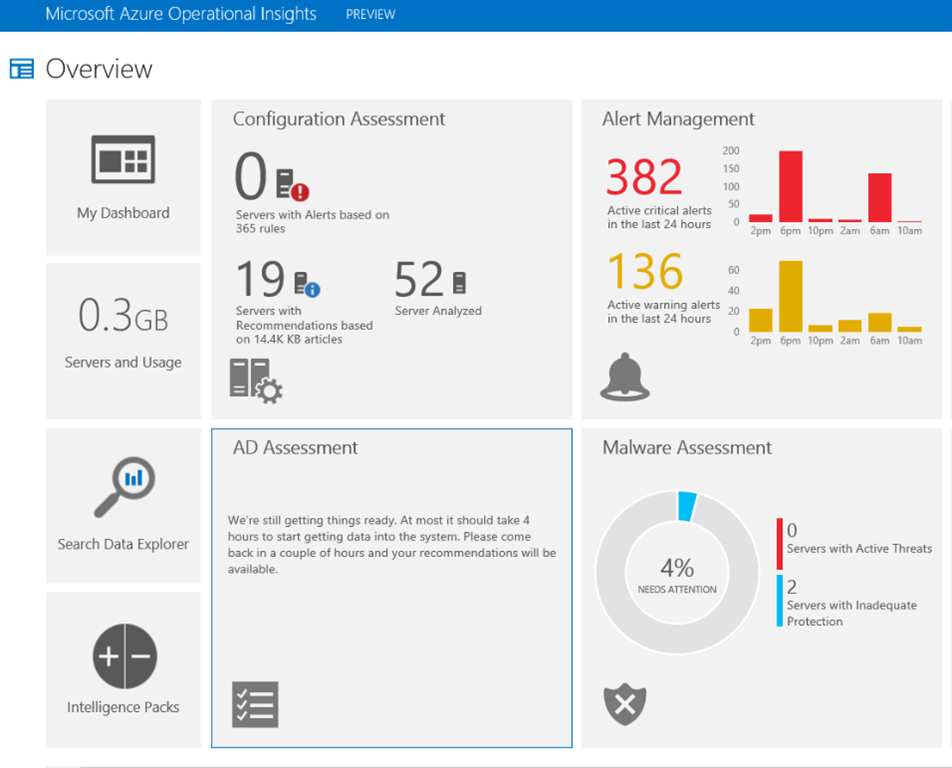Click the server critical alert icon
The width and height of the screenshot is (952, 768).
point(292,184)
